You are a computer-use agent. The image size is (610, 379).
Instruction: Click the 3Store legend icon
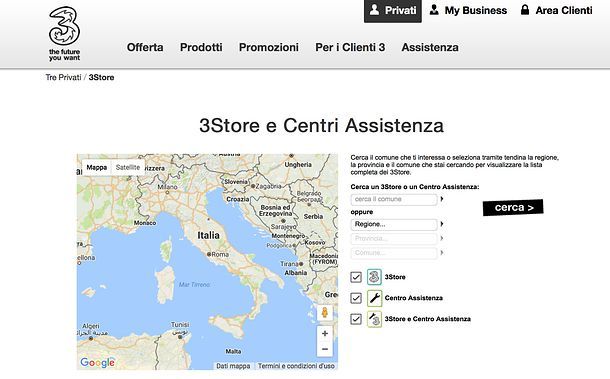(374, 277)
